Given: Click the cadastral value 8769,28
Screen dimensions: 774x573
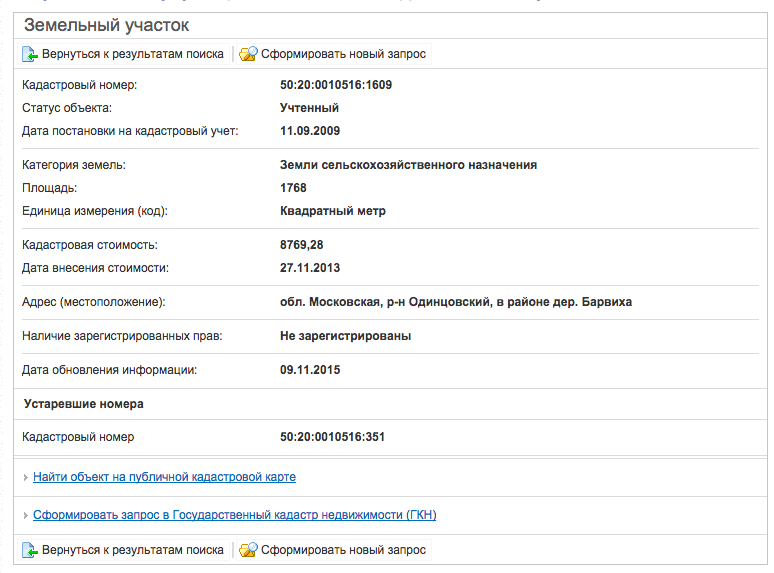Looking at the screenshot, I should coord(302,245).
